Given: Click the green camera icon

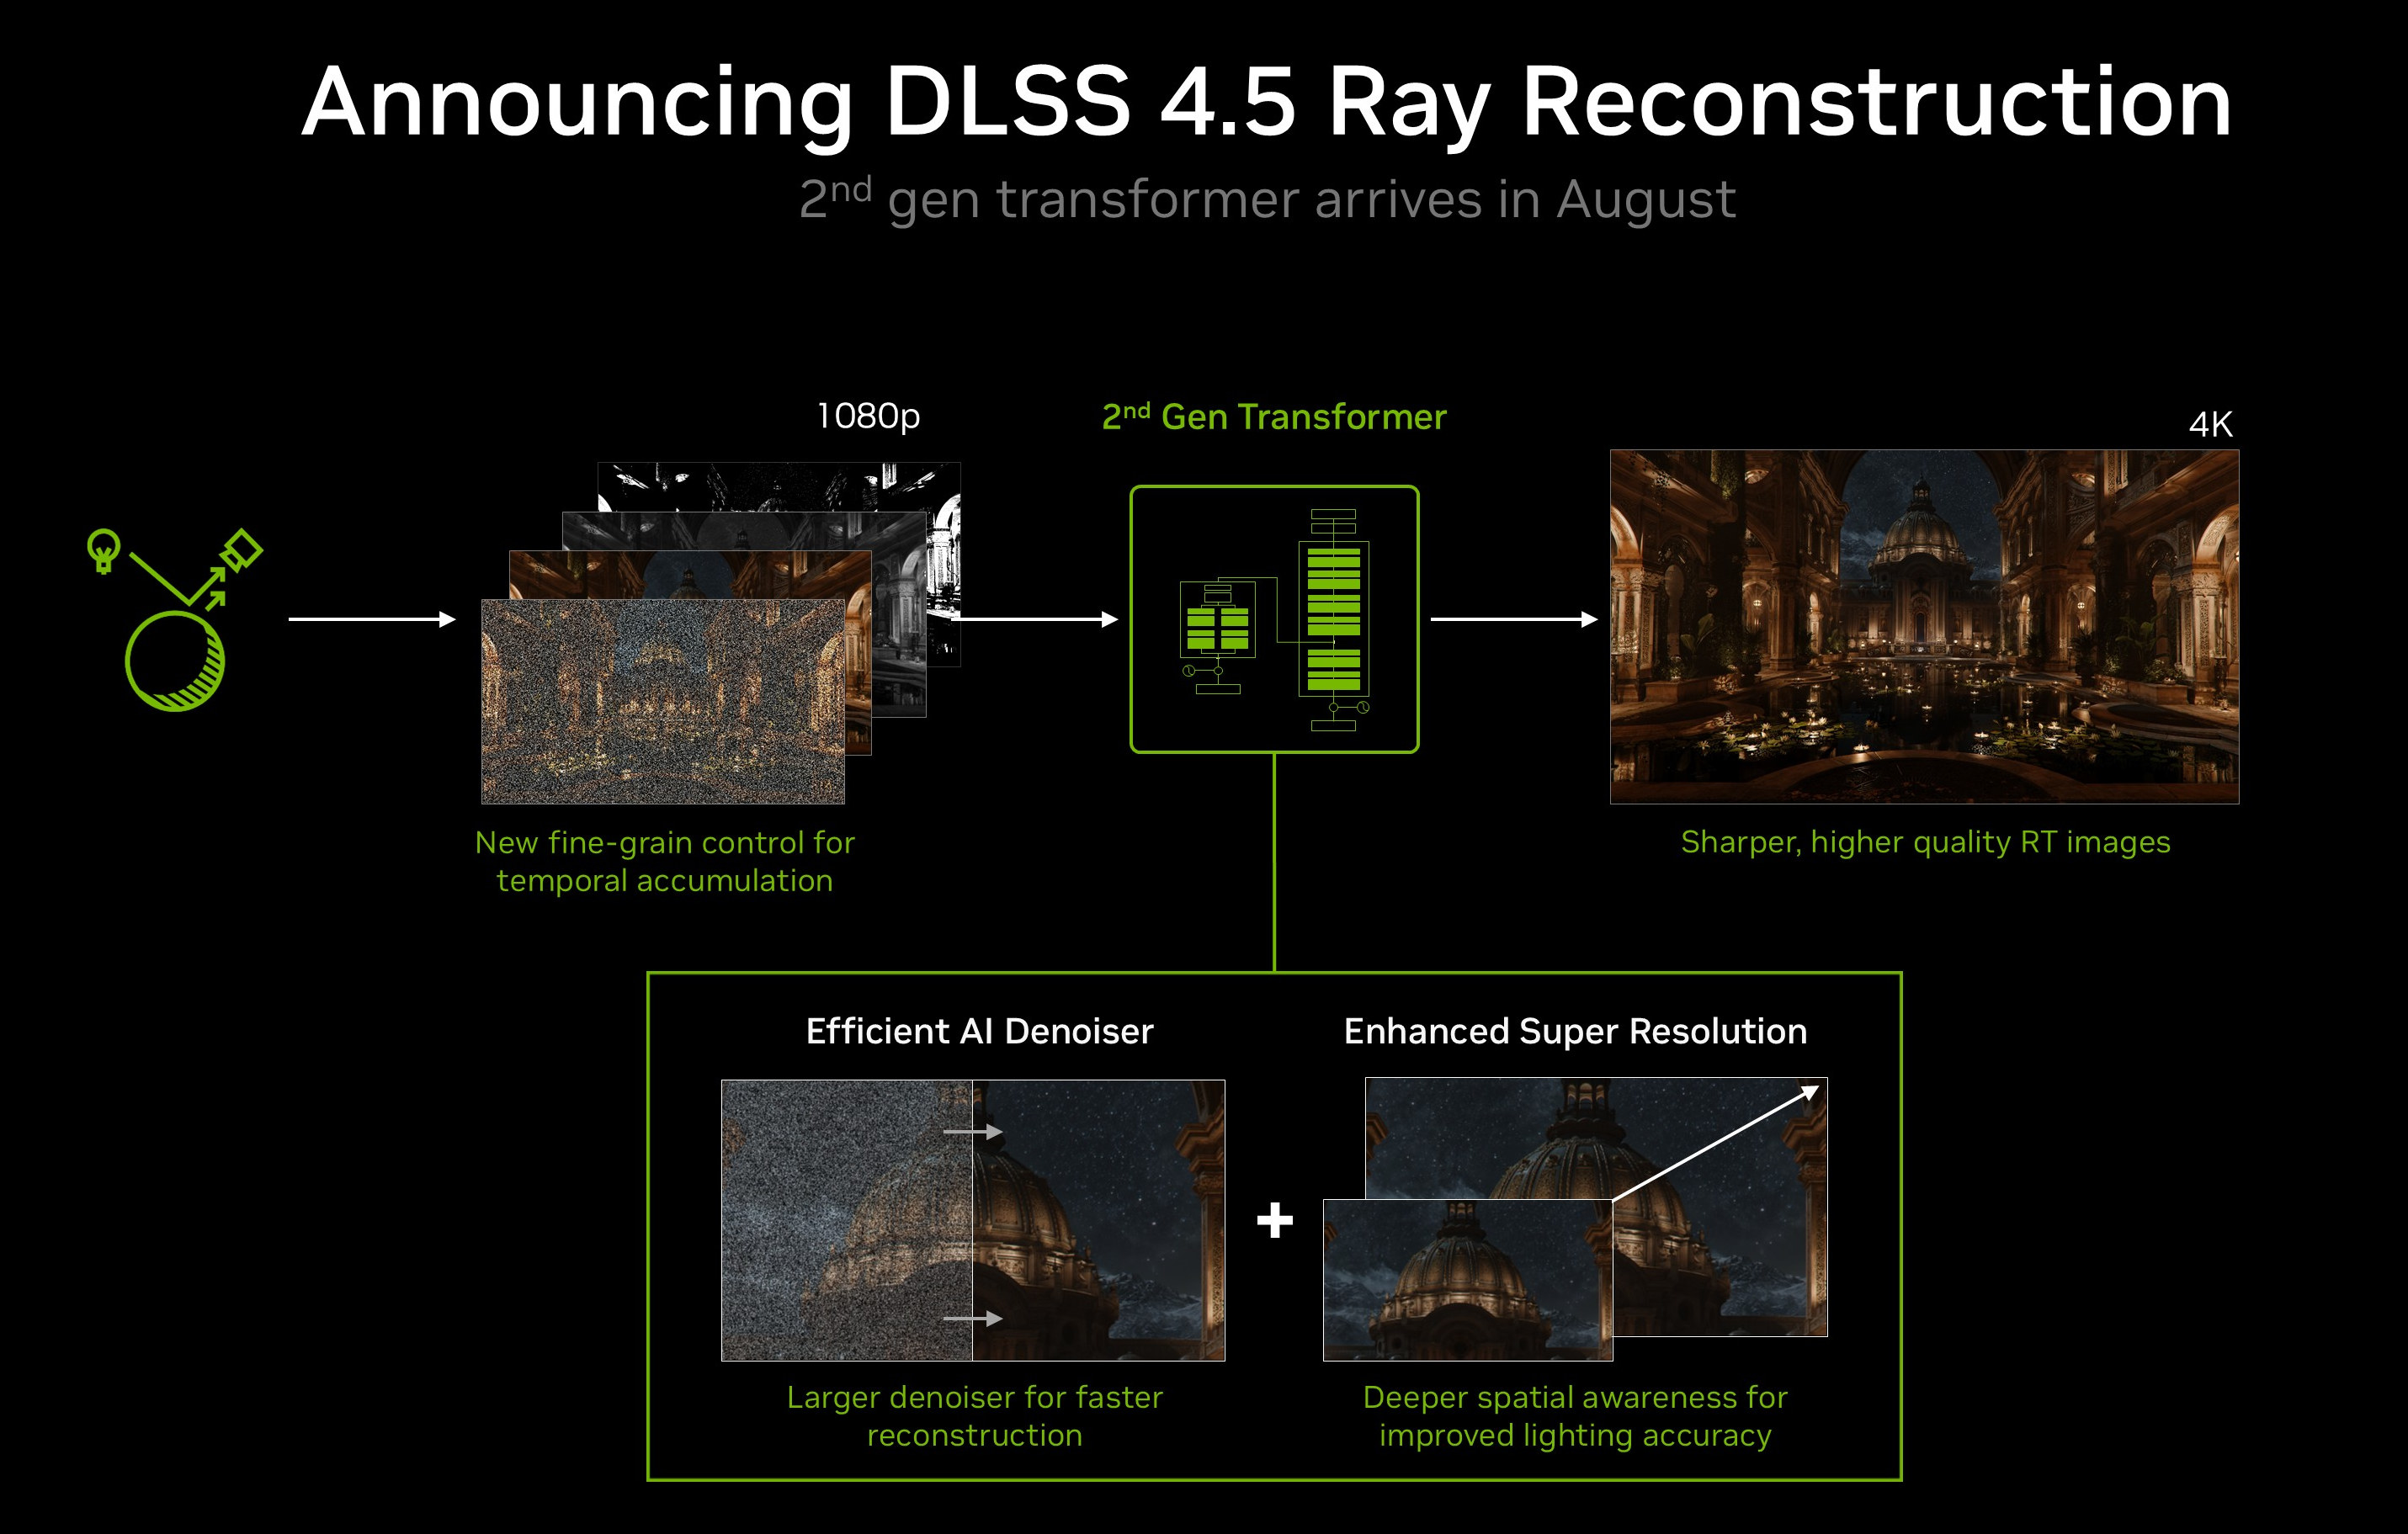Looking at the screenshot, I should (x=241, y=550).
